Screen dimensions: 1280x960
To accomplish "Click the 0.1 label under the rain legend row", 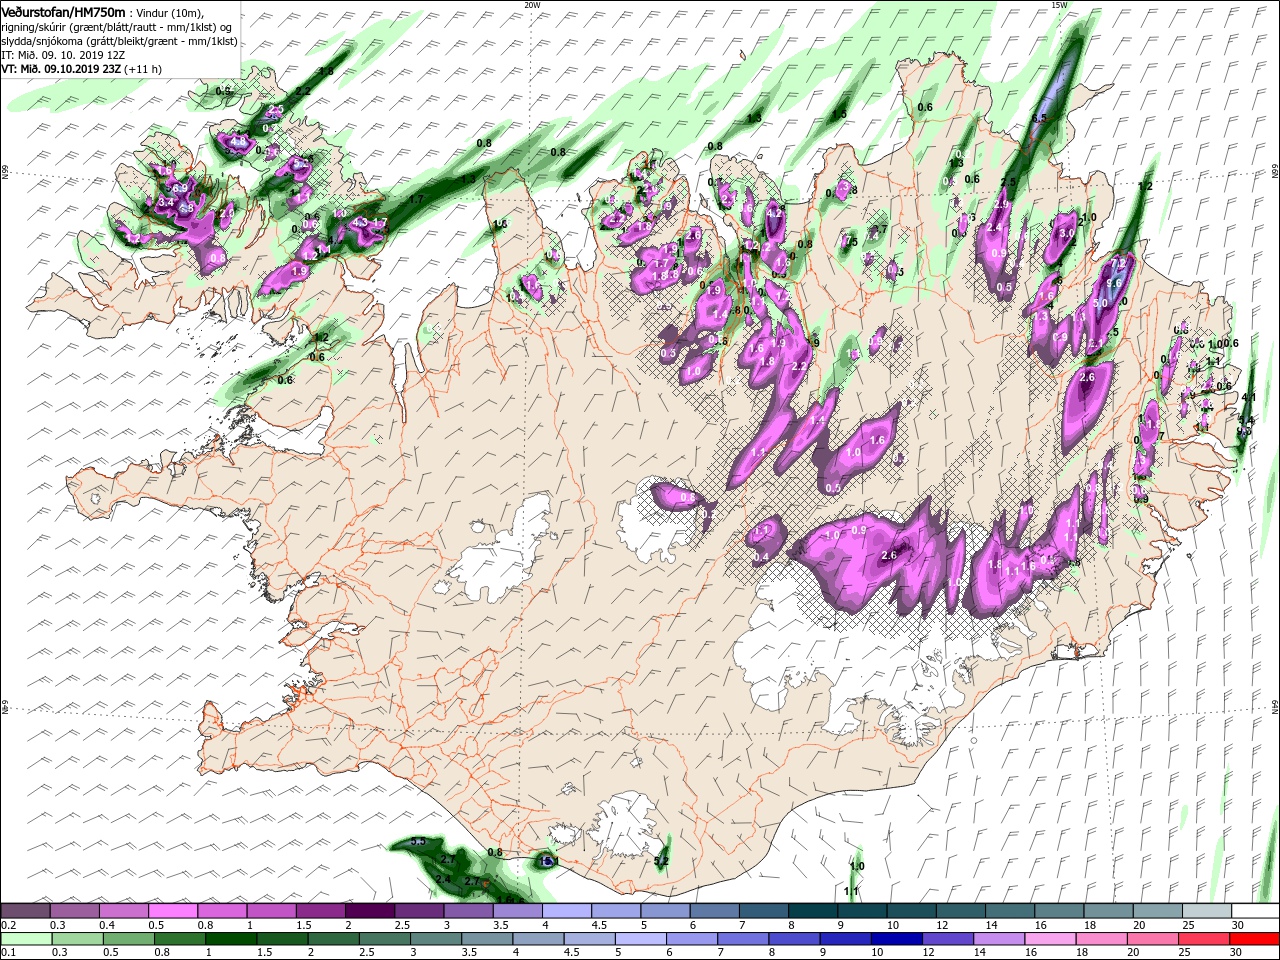I will pyautogui.click(x=9, y=953).
